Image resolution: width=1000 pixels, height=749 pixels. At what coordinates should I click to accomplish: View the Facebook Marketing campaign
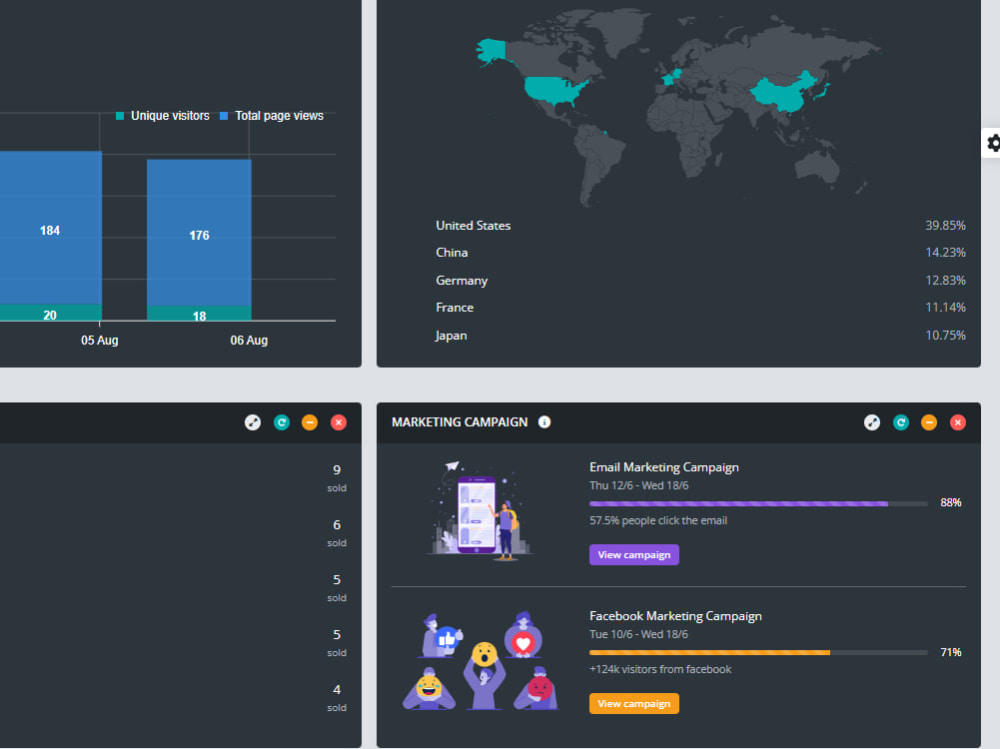[x=634, y=703]
